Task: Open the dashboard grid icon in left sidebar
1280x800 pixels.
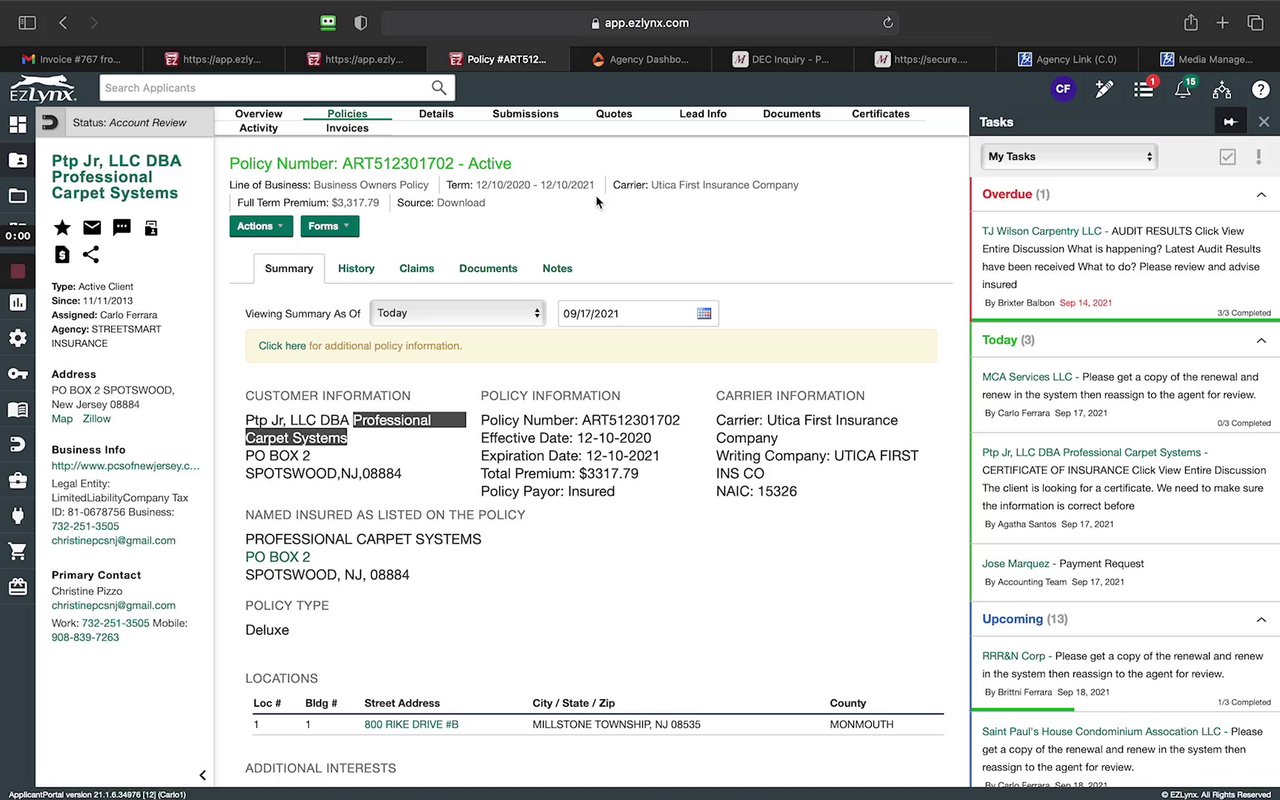Action: (17, 125)
